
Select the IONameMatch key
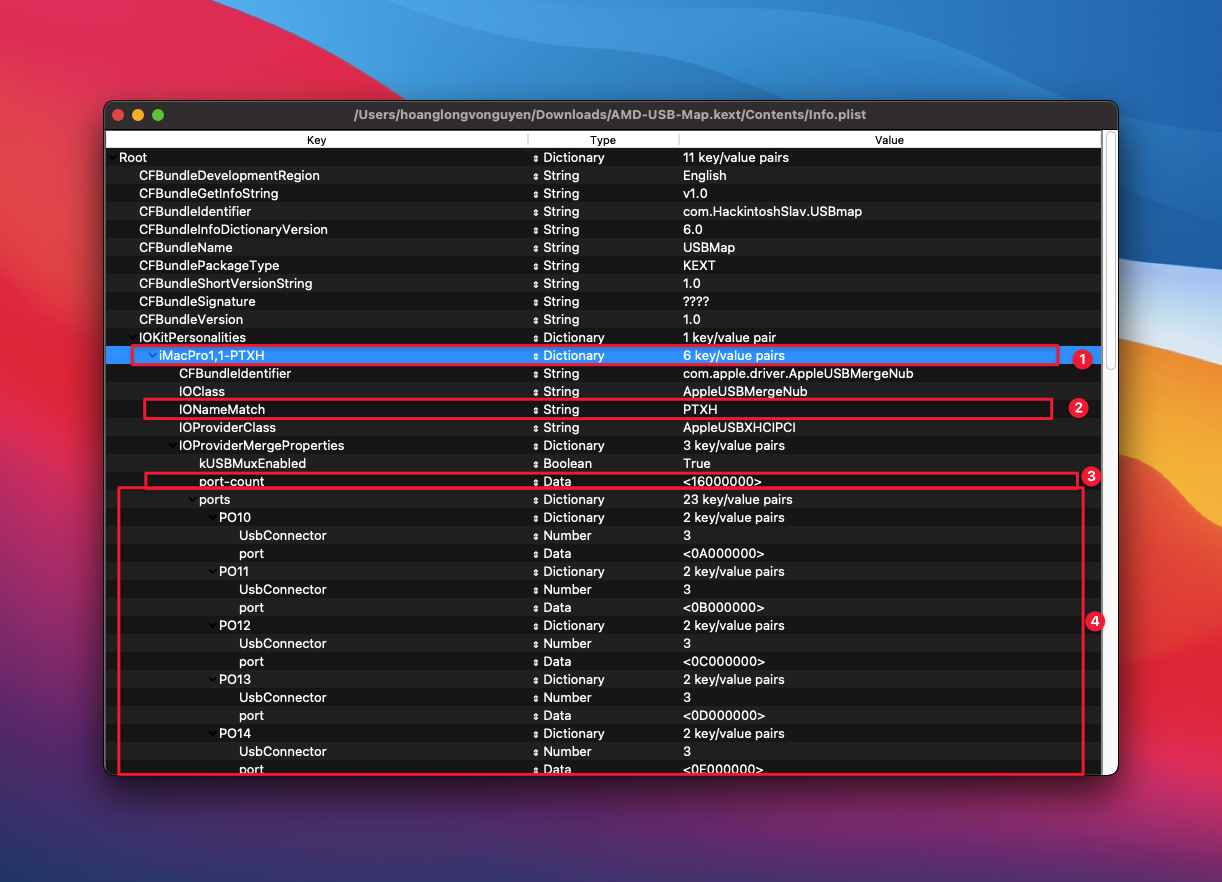(x=222, y=410)
